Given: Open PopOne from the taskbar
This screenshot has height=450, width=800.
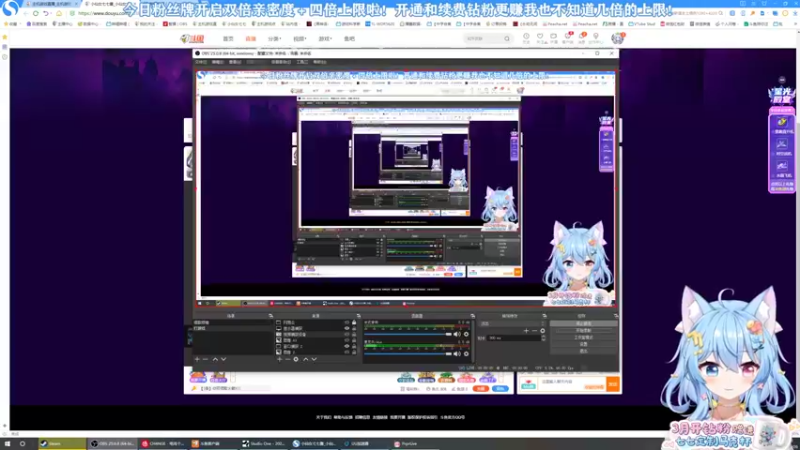Looking at the screenshot, I should 416,443.
